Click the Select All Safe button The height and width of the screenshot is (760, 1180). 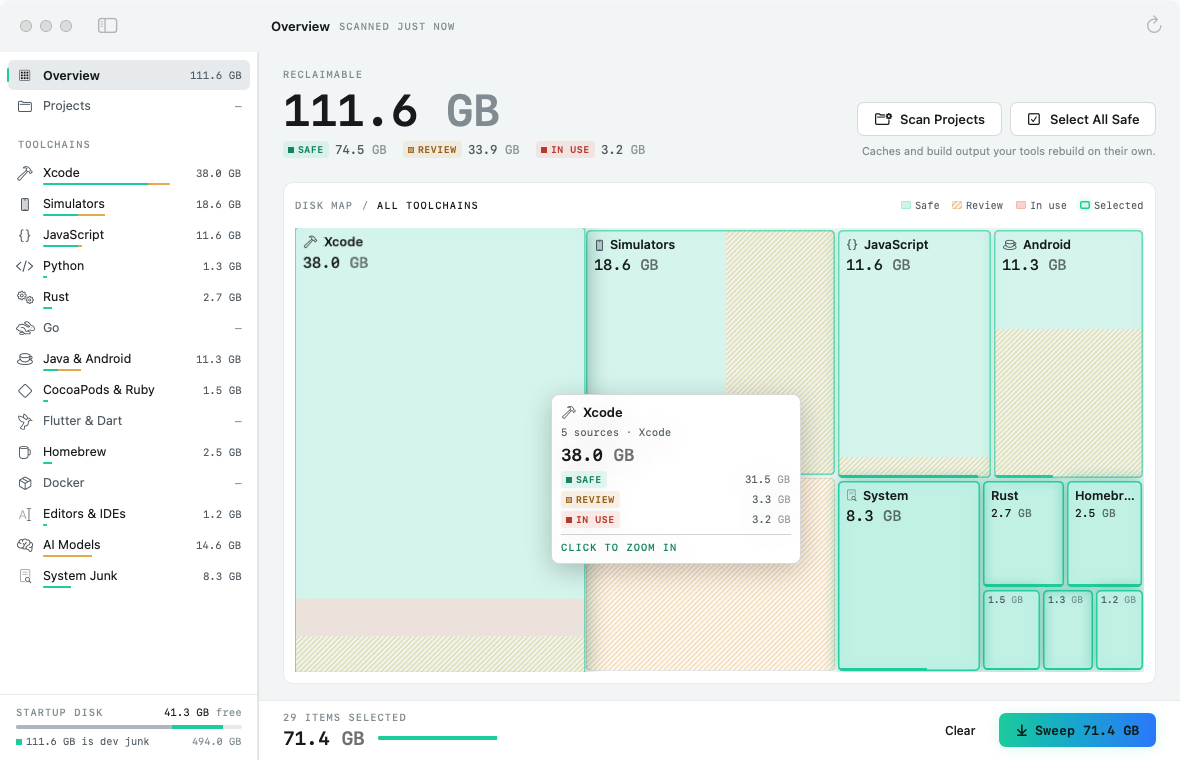click(1083, 119)
